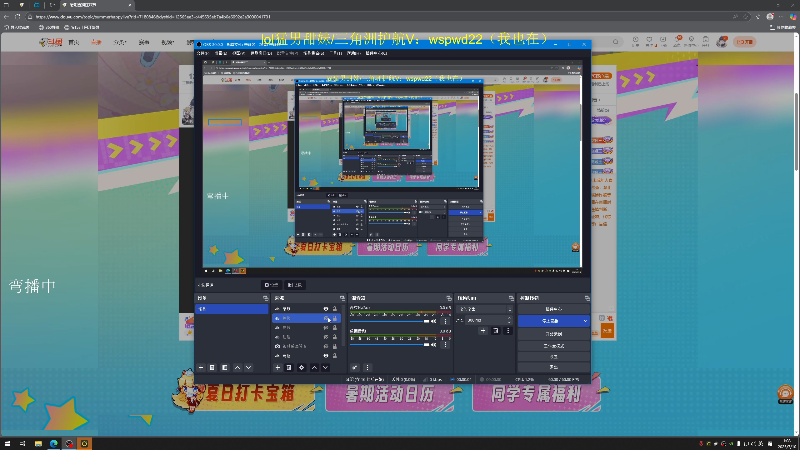Open advanced audio properties in the Audio Mixer footer

click(x=355, y=367)
